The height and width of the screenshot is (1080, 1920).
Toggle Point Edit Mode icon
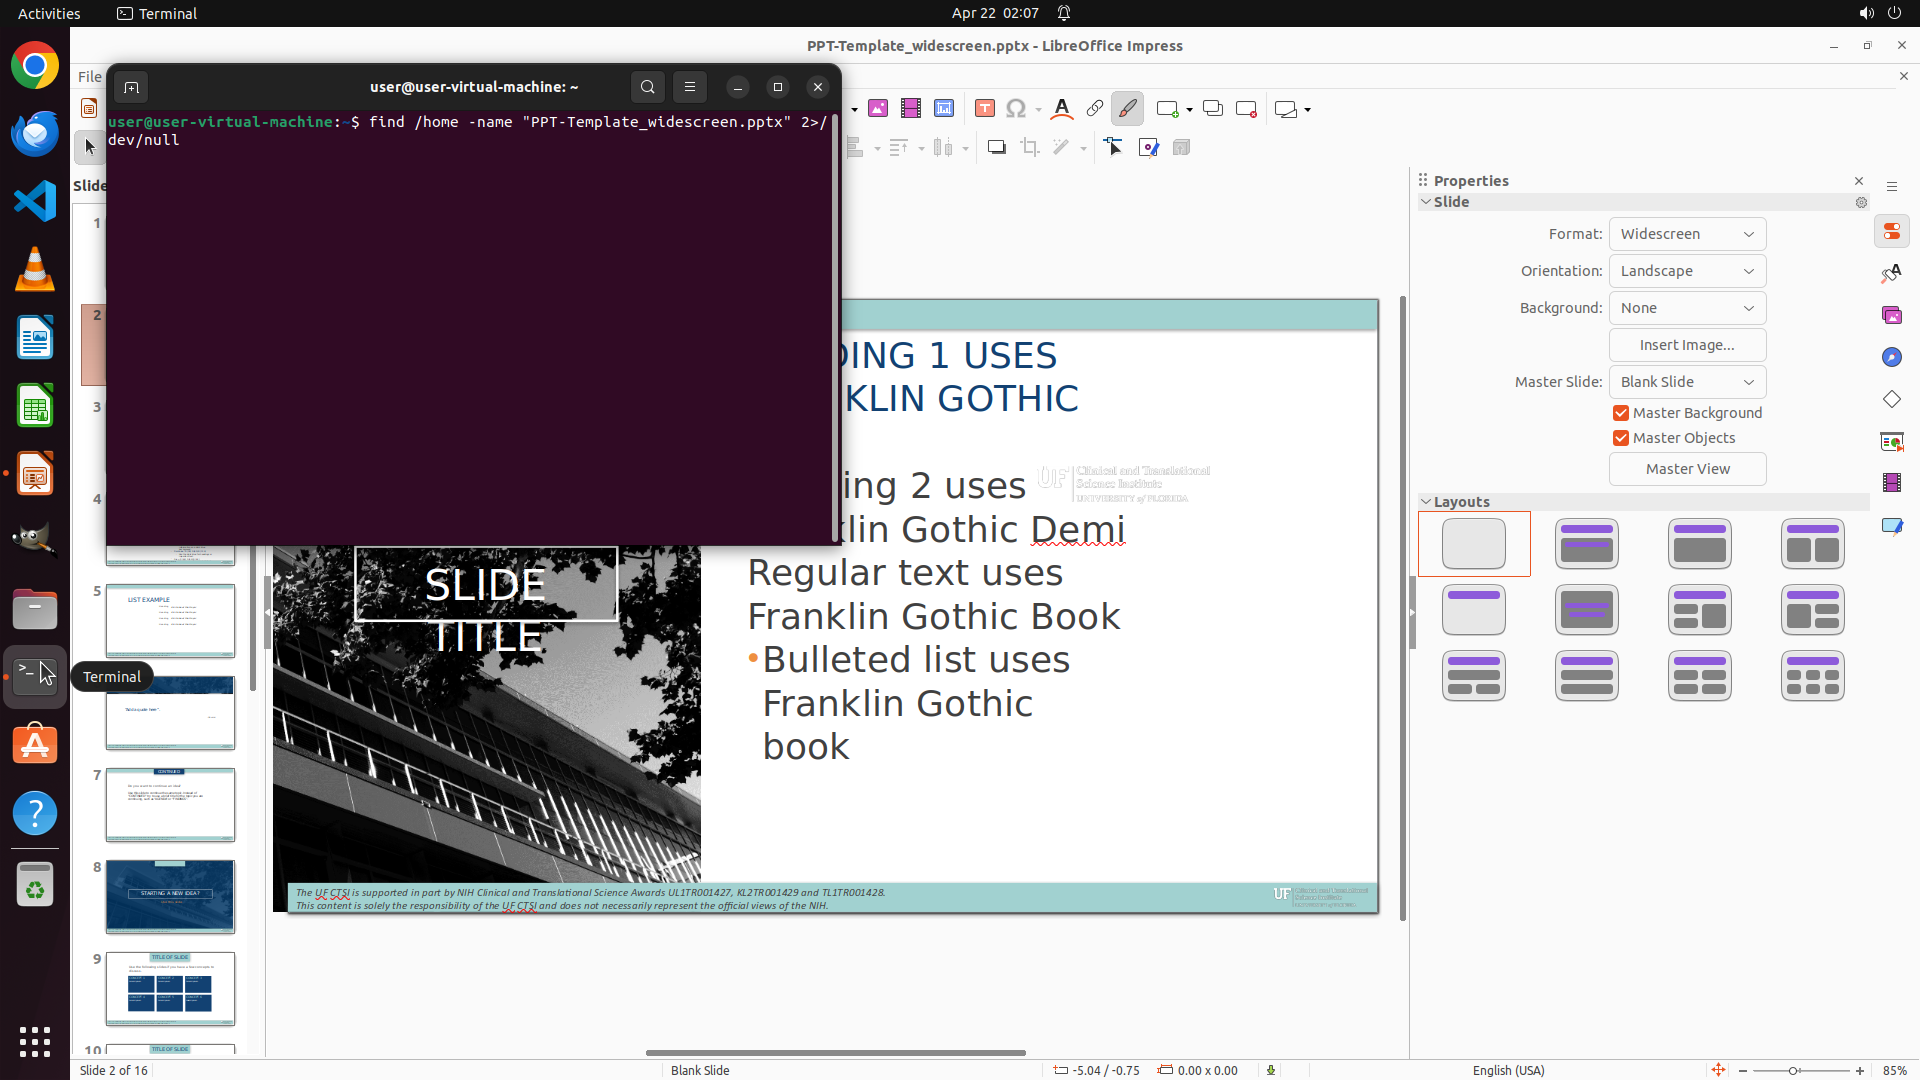(x=1114, y=148)
